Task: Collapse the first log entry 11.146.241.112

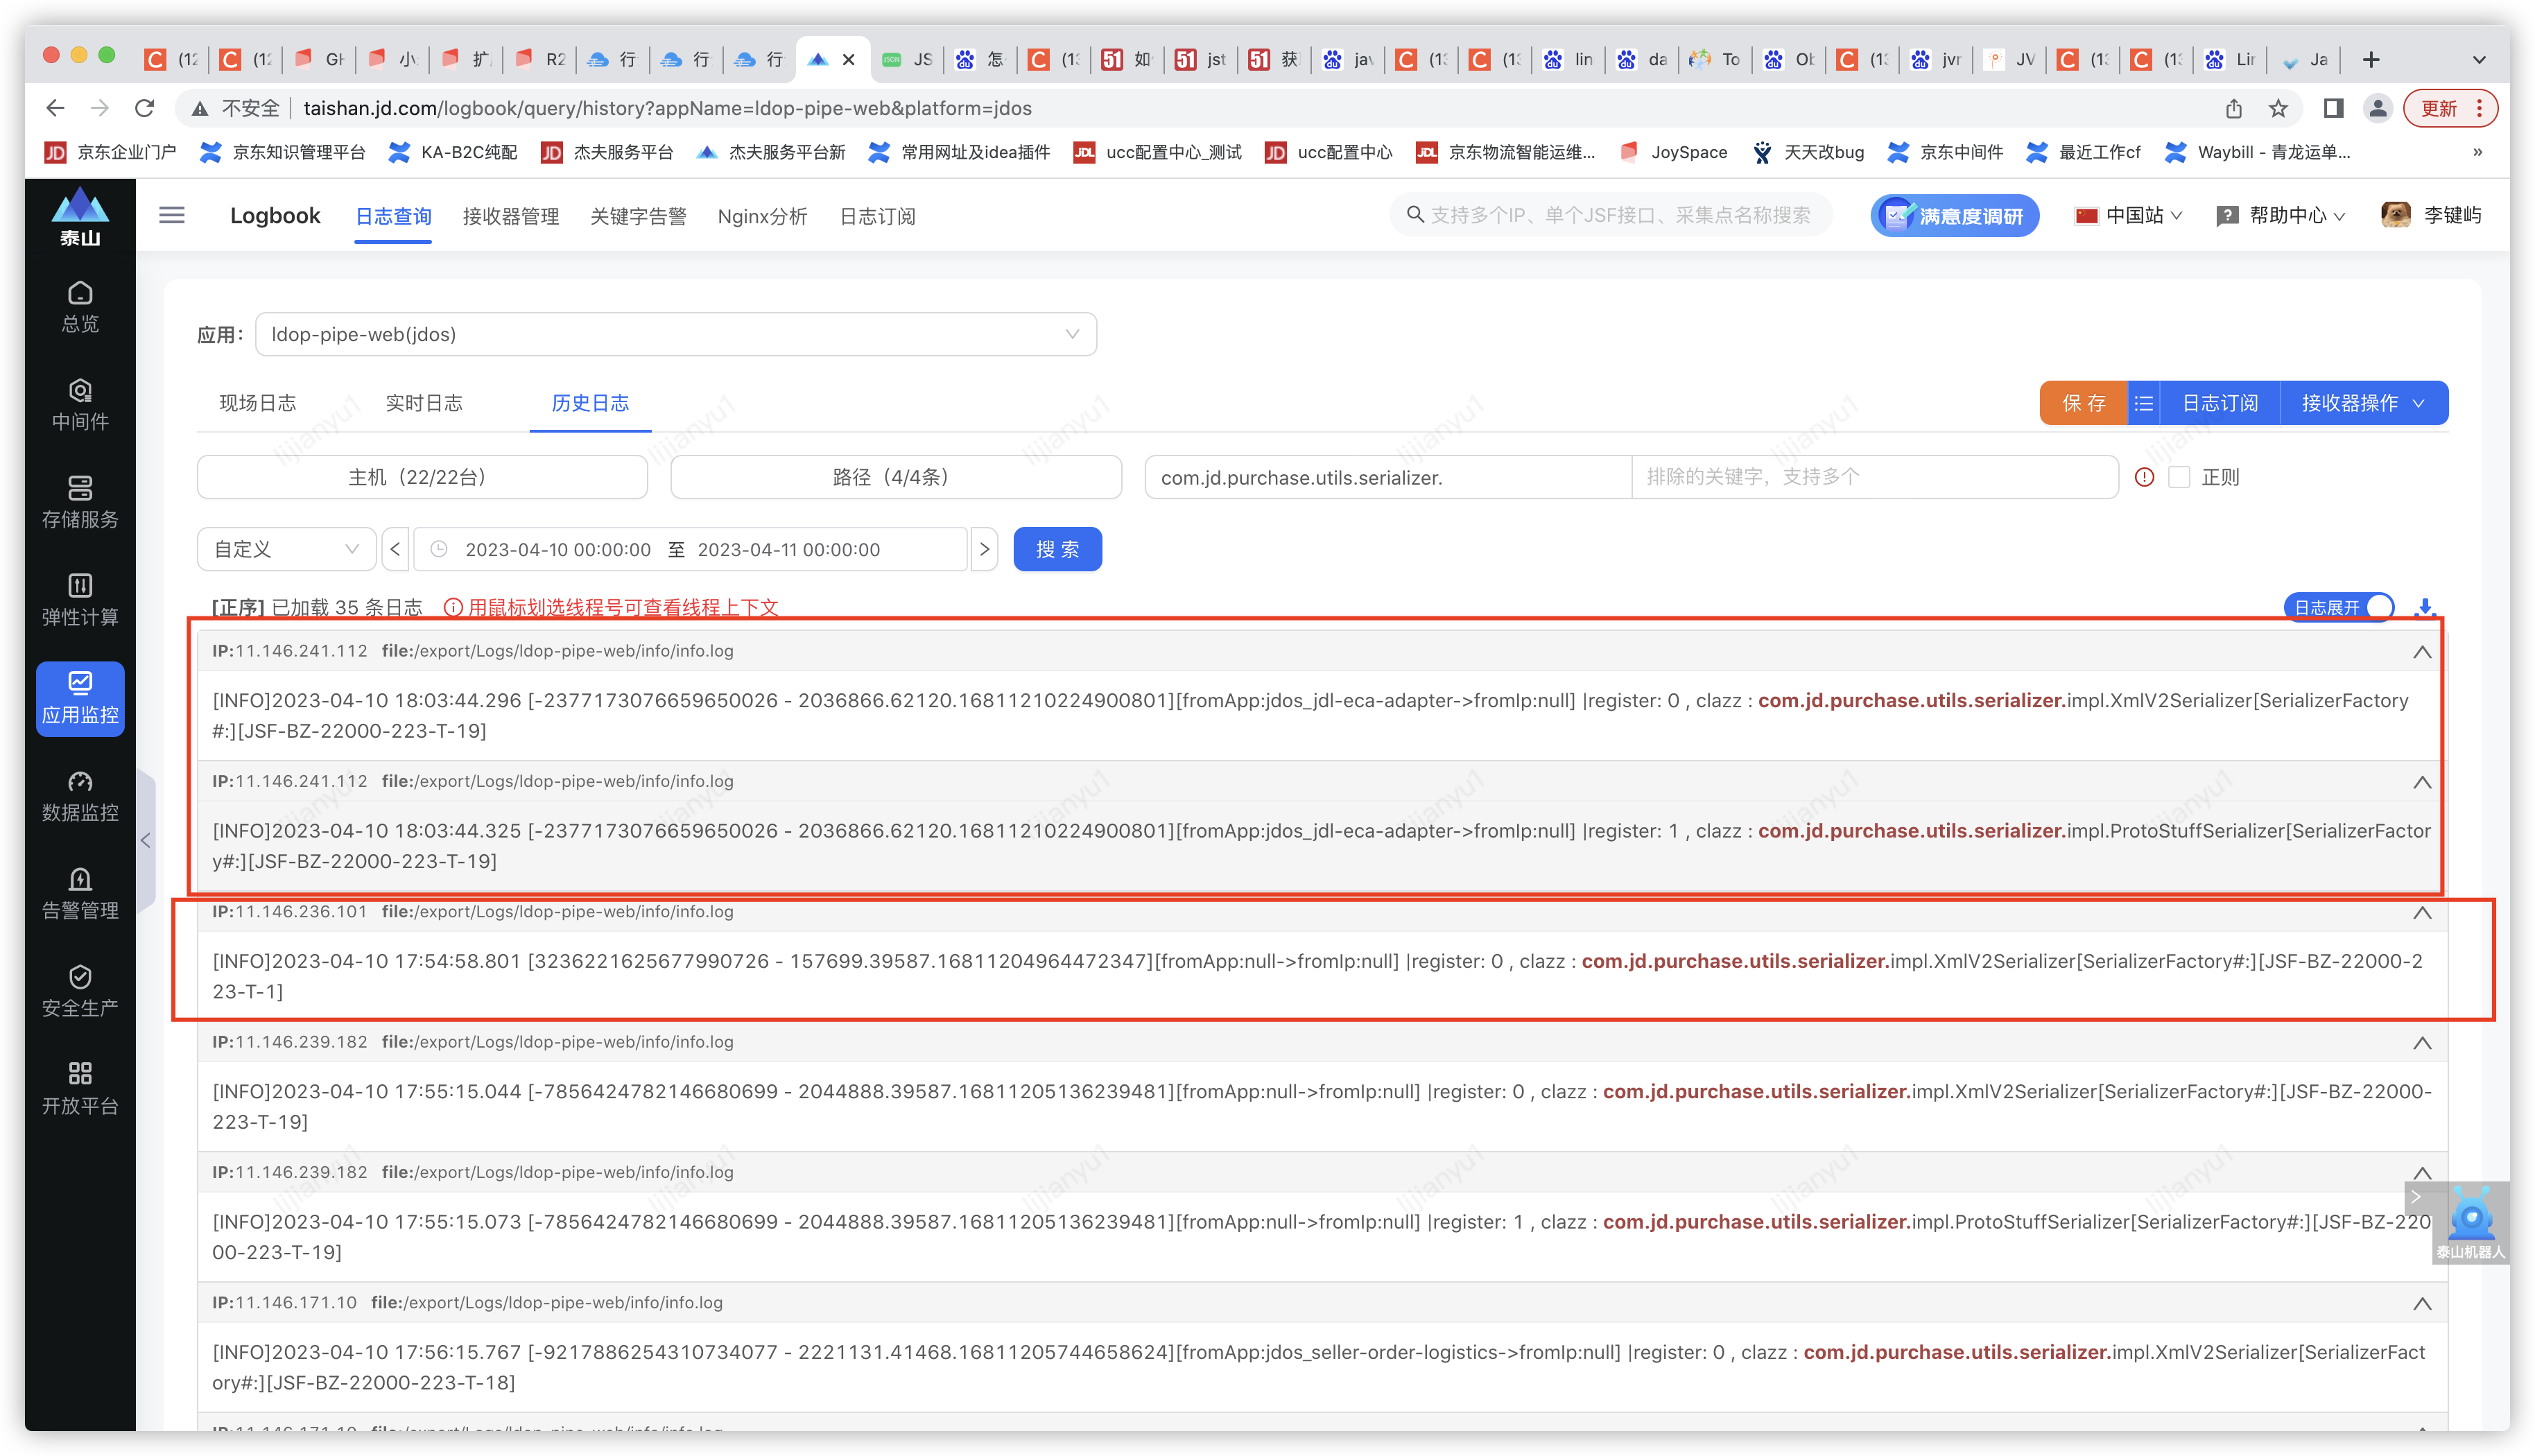Action: (2421, 652)
